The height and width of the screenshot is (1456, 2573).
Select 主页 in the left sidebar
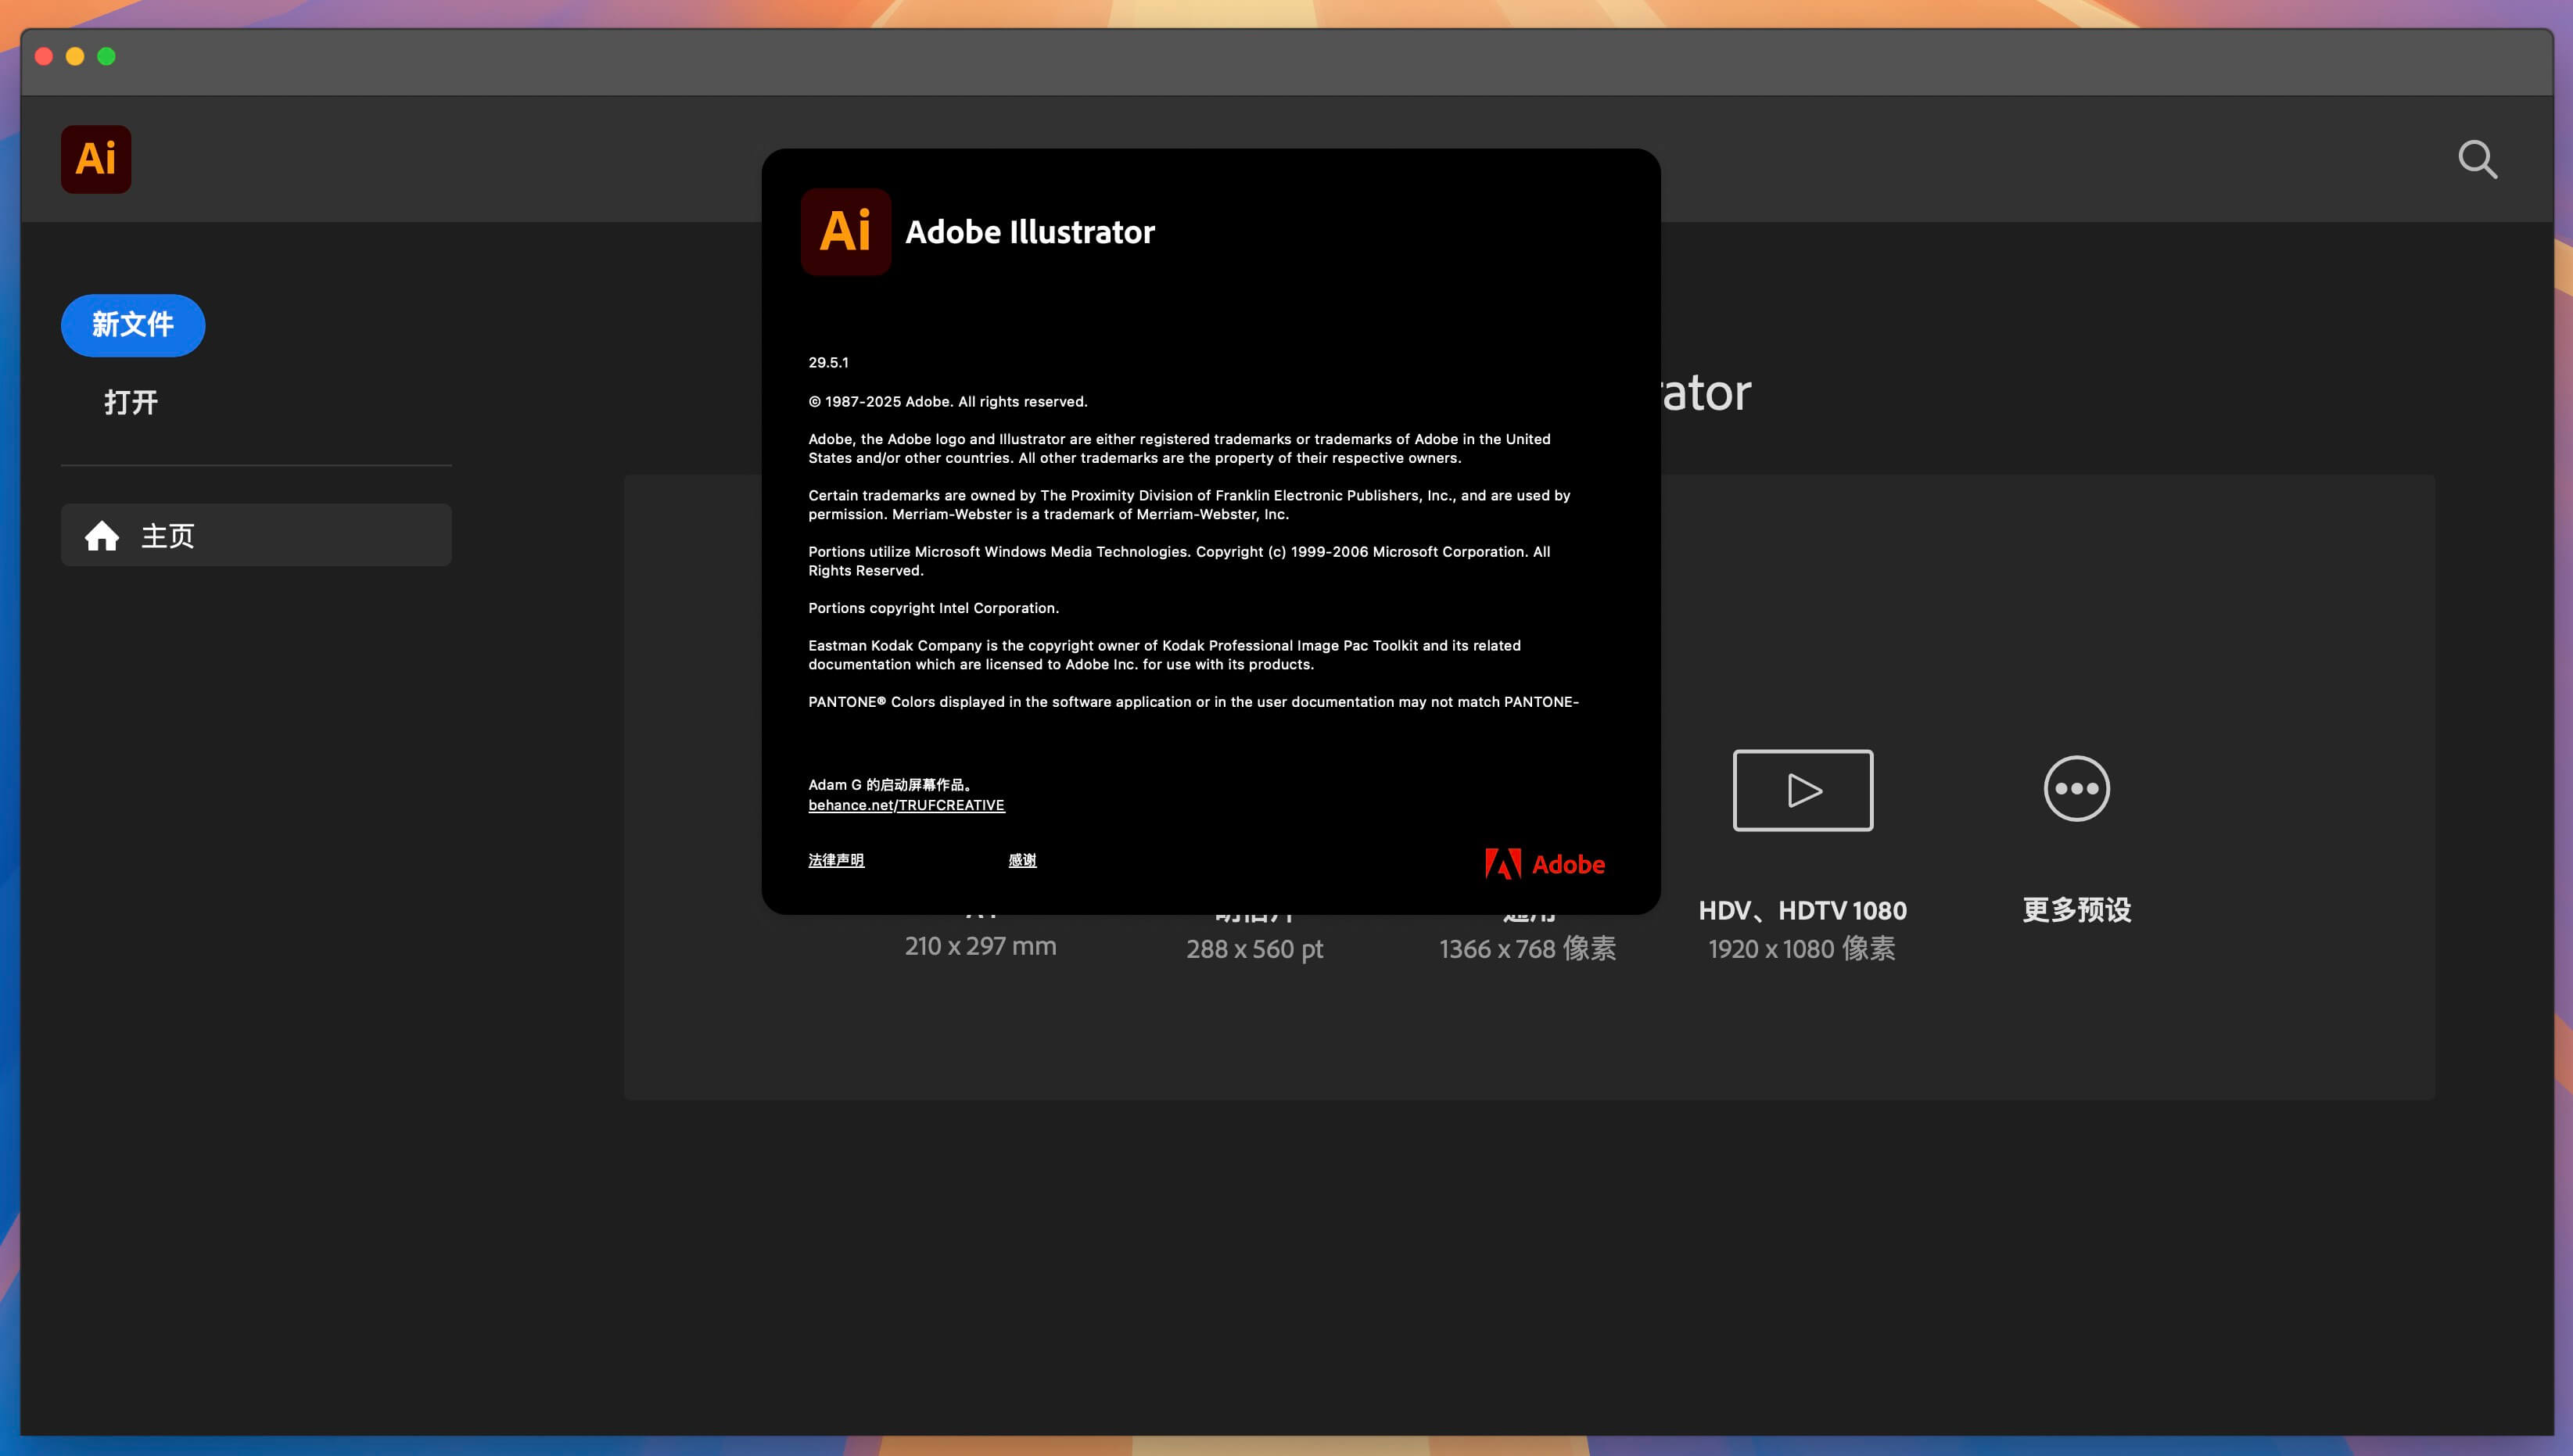pos(168,535)
